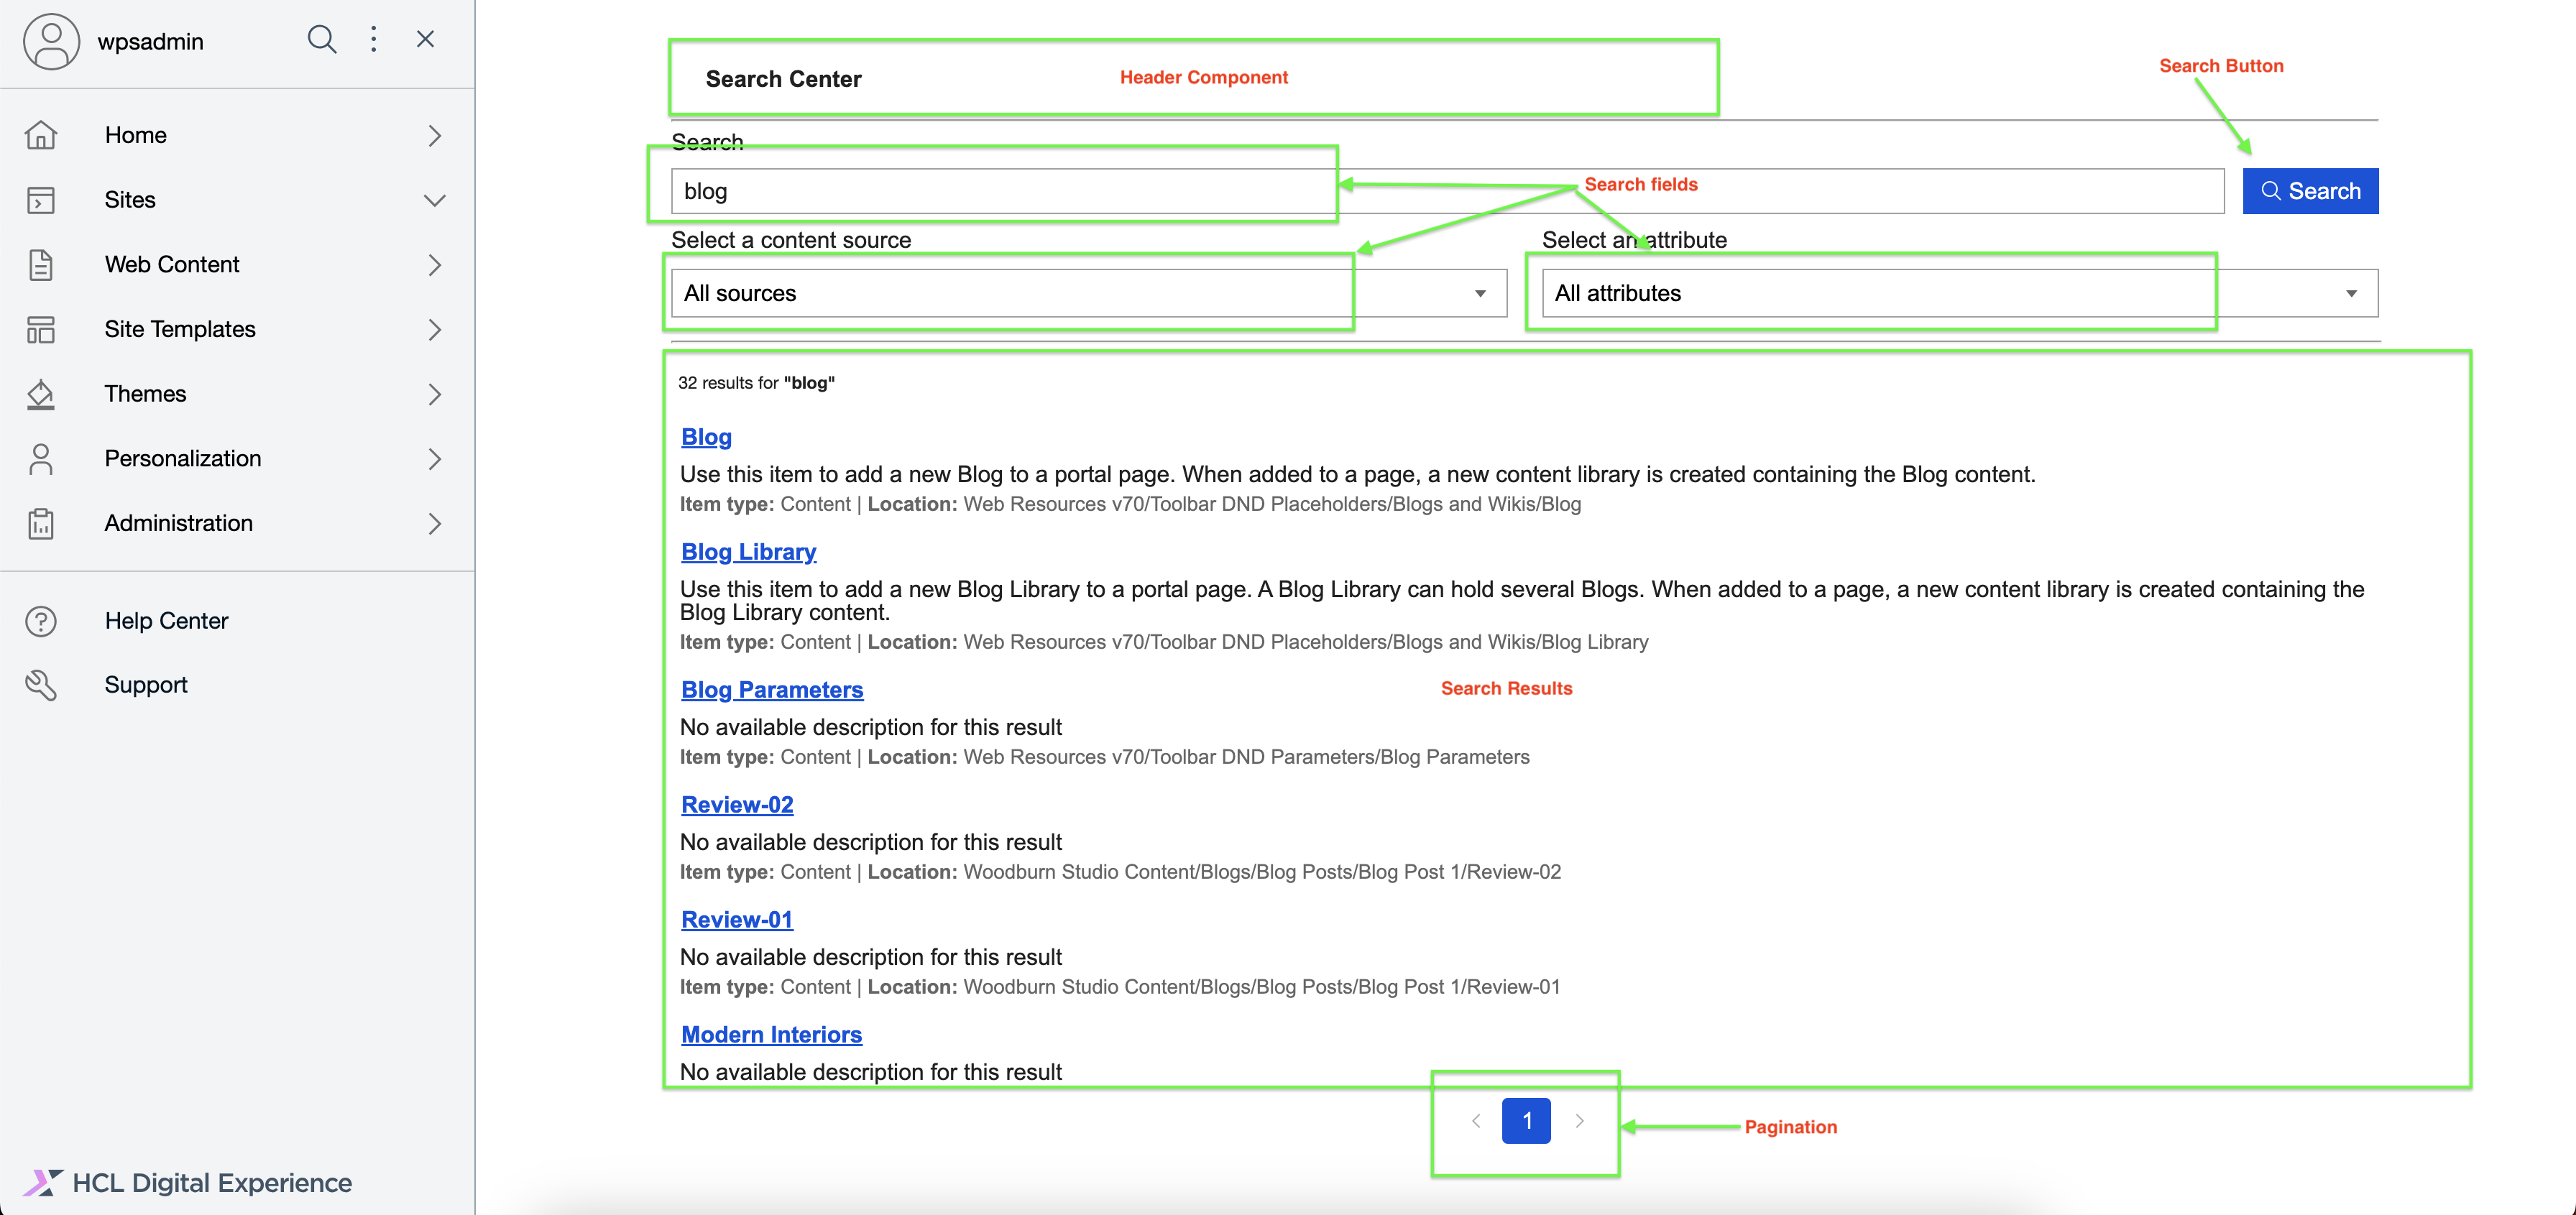
Task: Collapse the Sites menu chevron
Action: [434, 200]
